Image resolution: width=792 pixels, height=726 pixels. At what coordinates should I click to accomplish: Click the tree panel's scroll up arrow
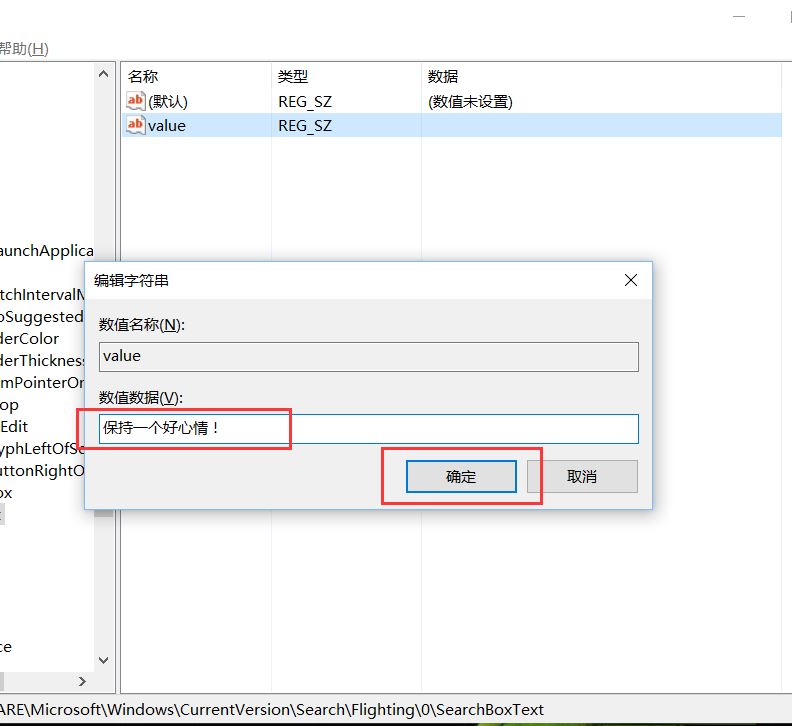[105, 75]
